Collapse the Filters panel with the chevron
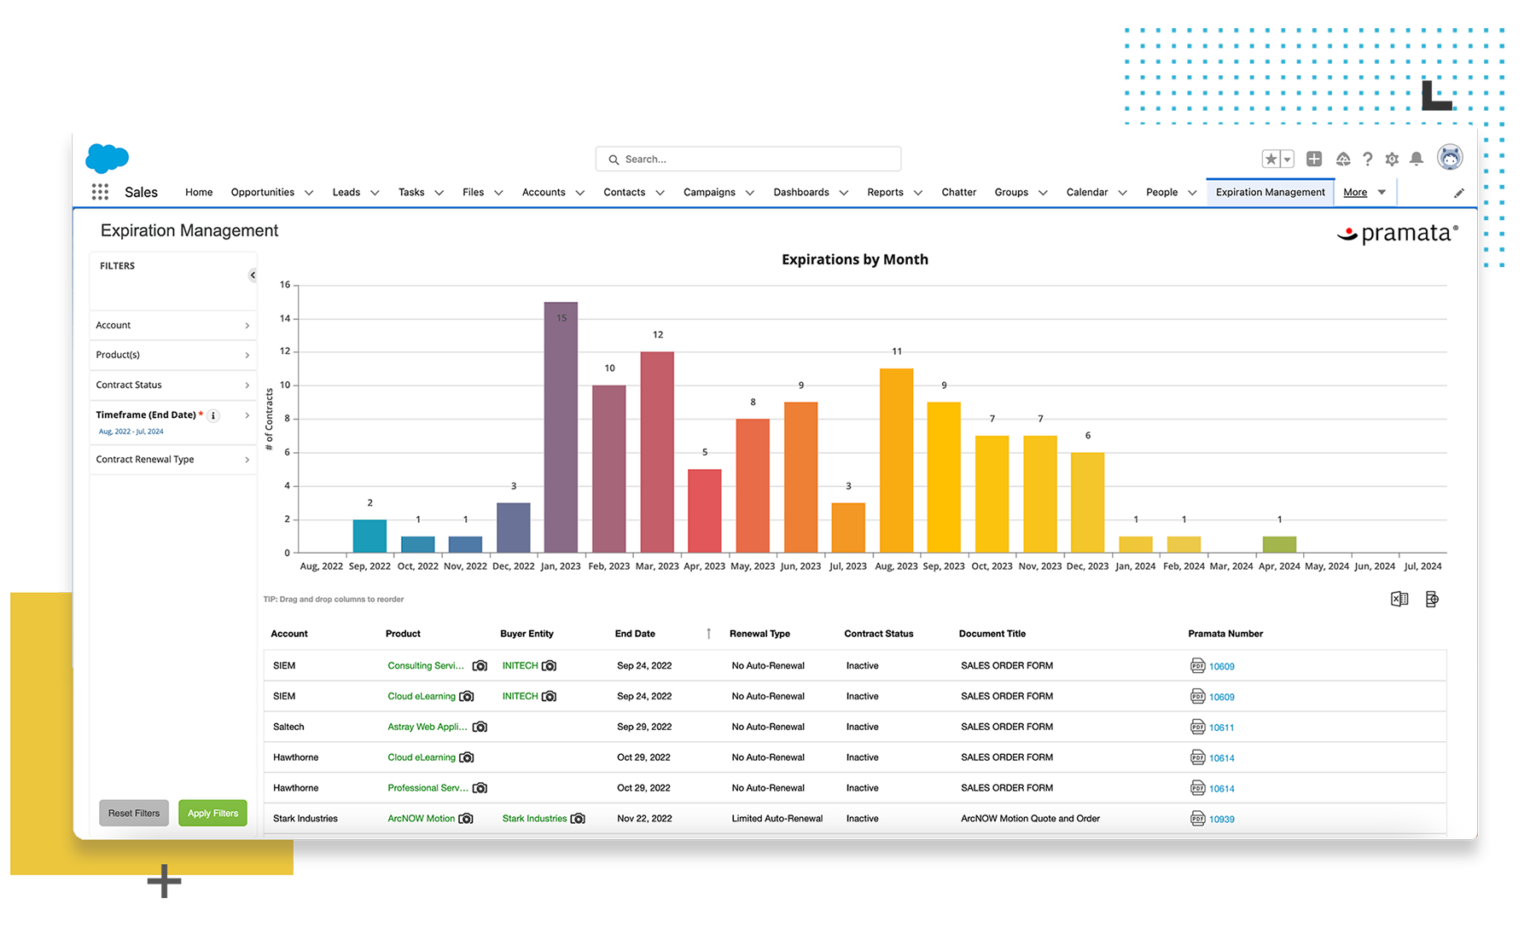The width and height of the screenshot is (1536, 951). coord(251,273)
